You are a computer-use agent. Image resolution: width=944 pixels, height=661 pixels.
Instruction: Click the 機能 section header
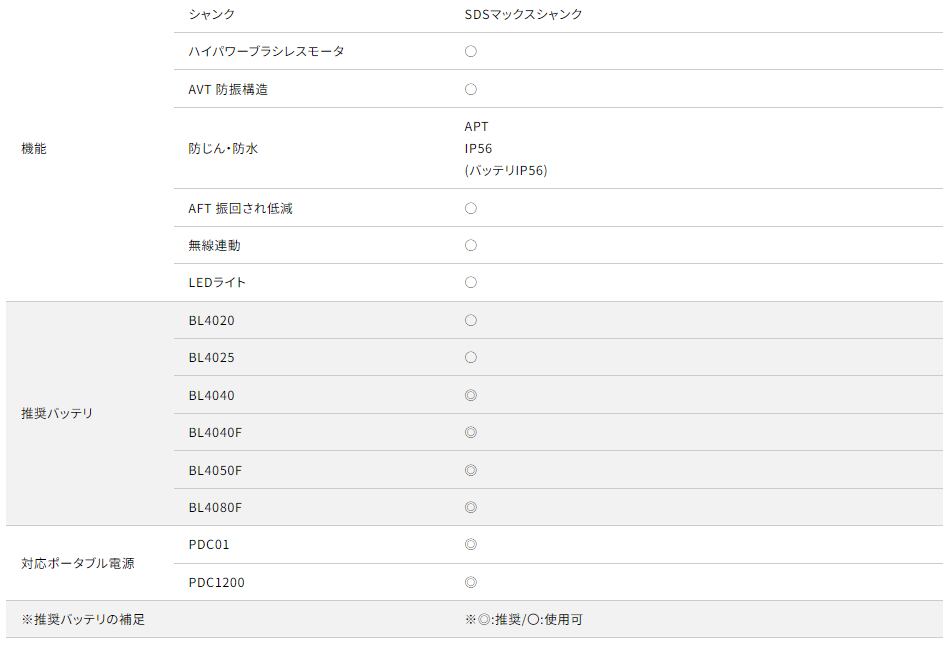click(34, 148)
